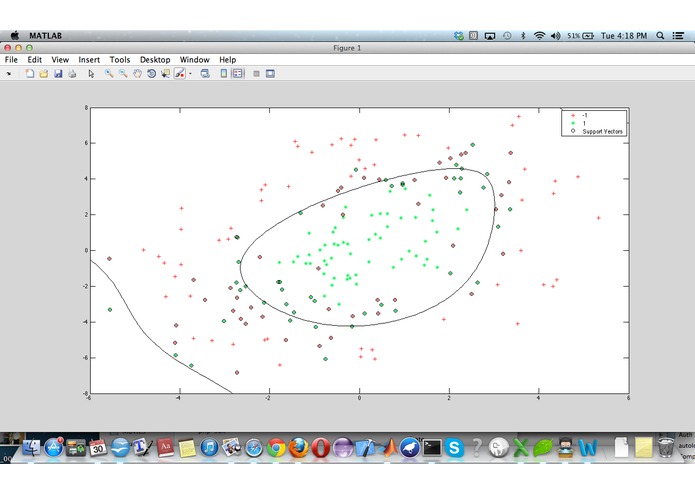
Task: Activate the Zoom In magnifier tool
Action: [109, 74]
